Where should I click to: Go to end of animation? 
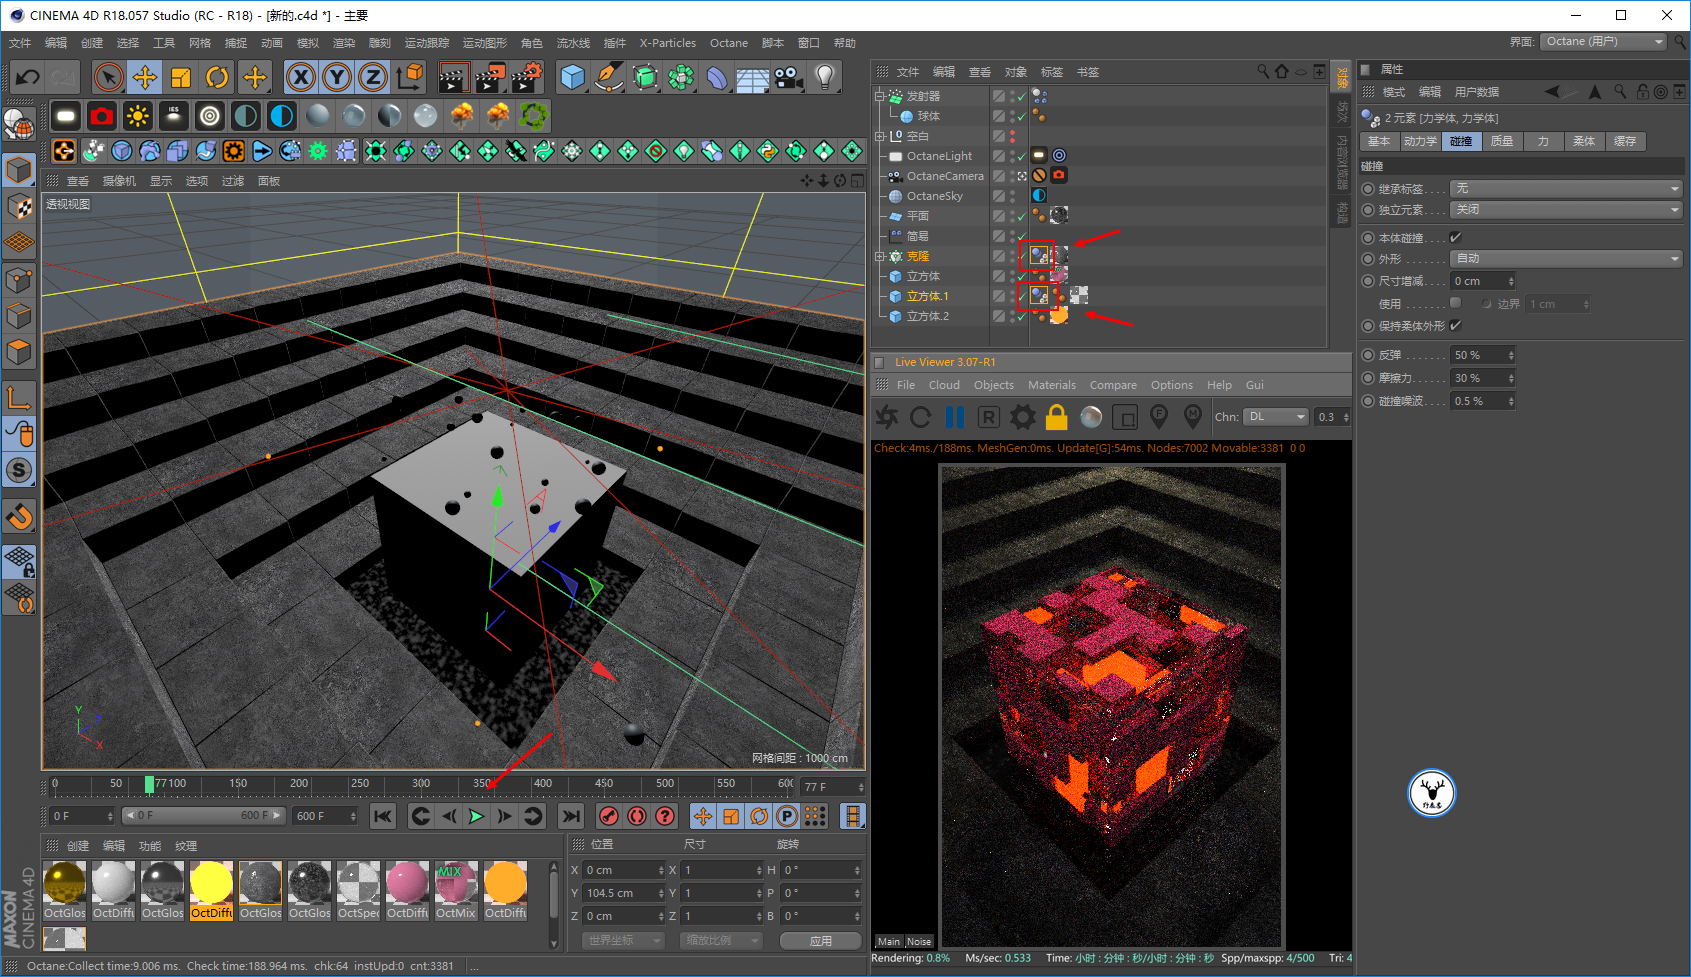[x=571, y=816]
